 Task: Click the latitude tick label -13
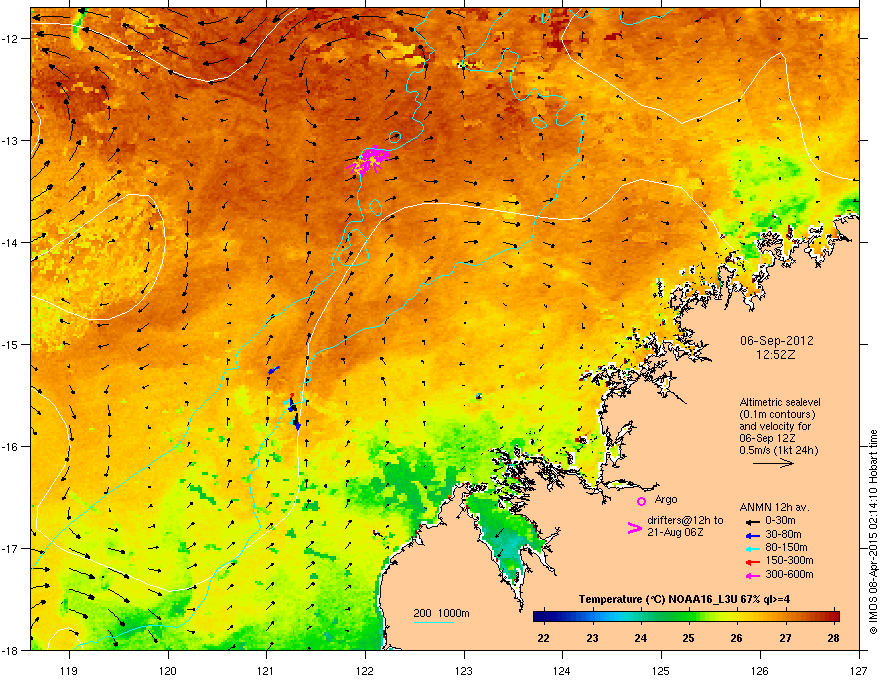pyautogui.click(x=10, y=140)
